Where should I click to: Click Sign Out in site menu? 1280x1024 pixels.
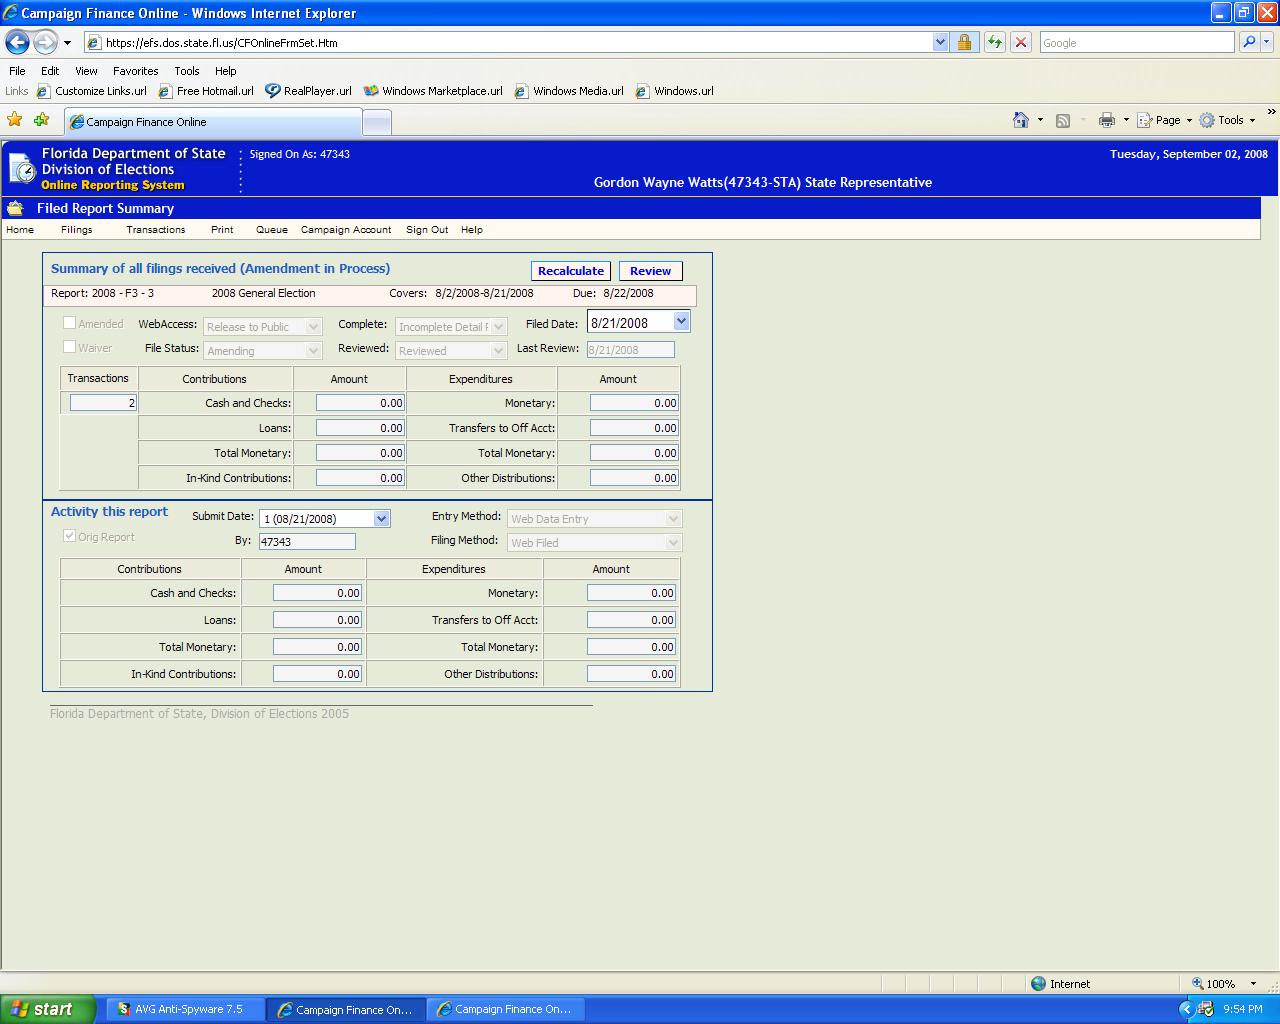427,230
